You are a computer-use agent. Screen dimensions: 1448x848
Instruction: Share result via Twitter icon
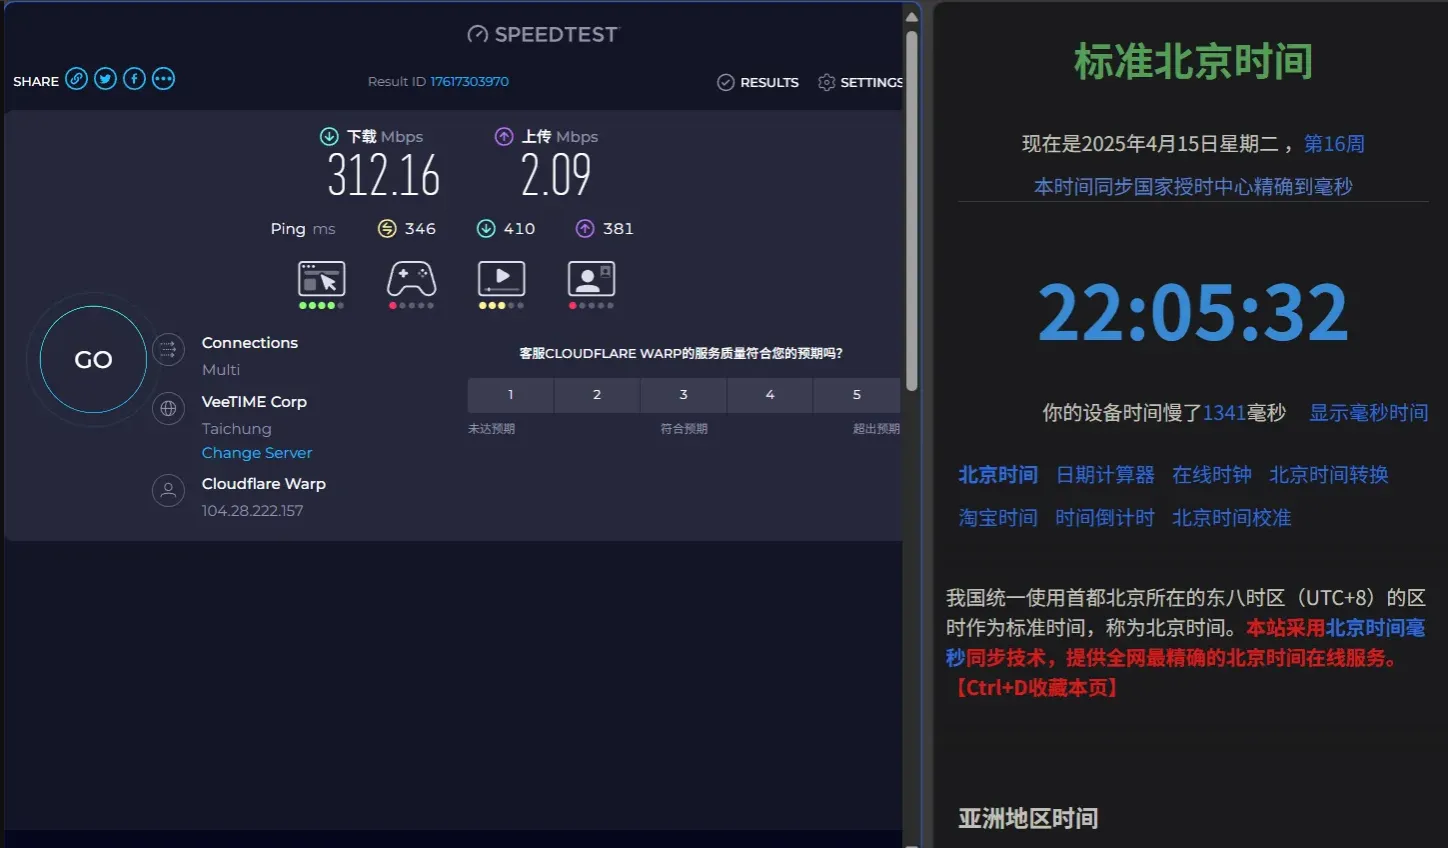pos(105,79)
